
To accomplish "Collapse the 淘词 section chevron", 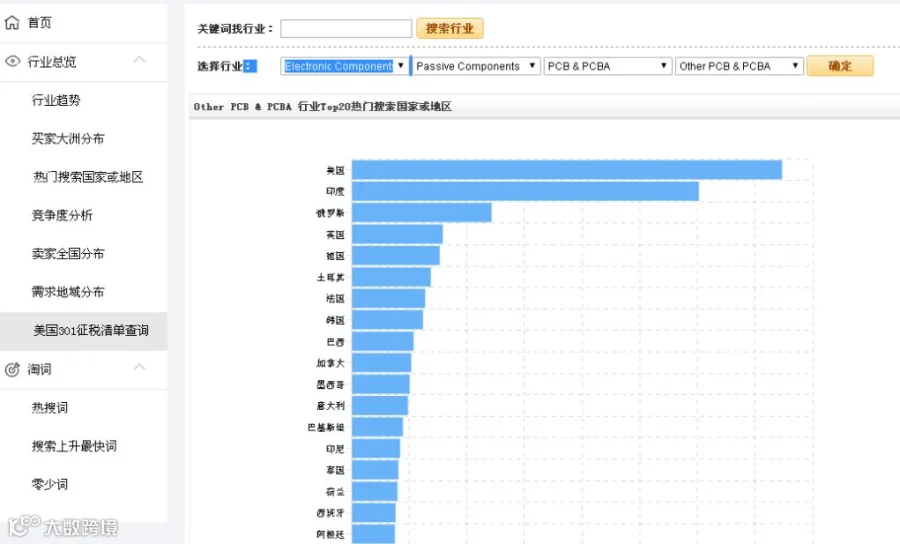I will tap(139, 367).
